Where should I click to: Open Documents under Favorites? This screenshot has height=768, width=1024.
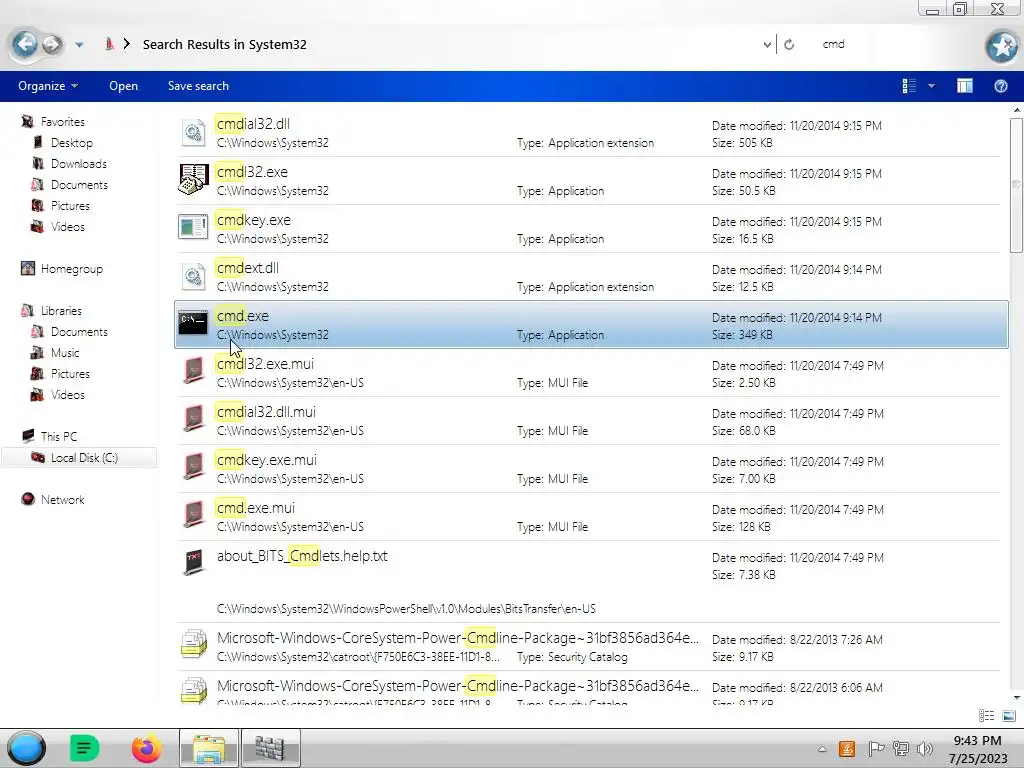point(79,184)
